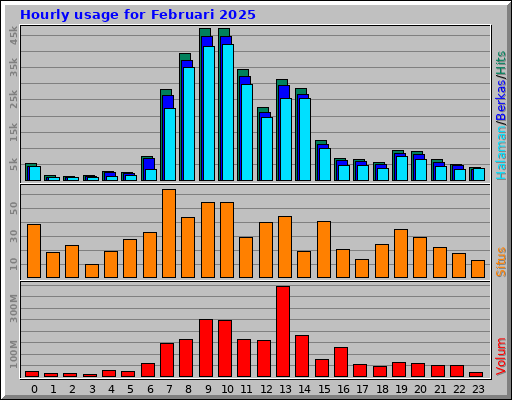Viewport: 512px width, 400px height.
Task: Click hour label '6' on the x-axis
Action: point(150,389)
